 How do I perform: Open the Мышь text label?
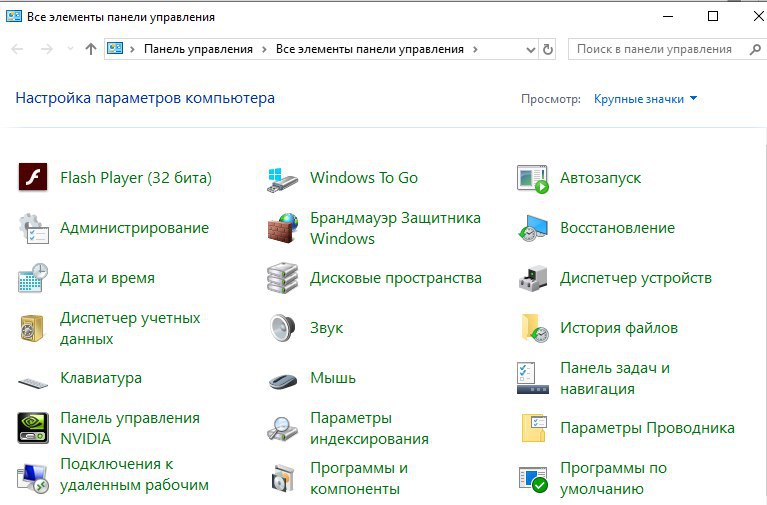(333, 378)
